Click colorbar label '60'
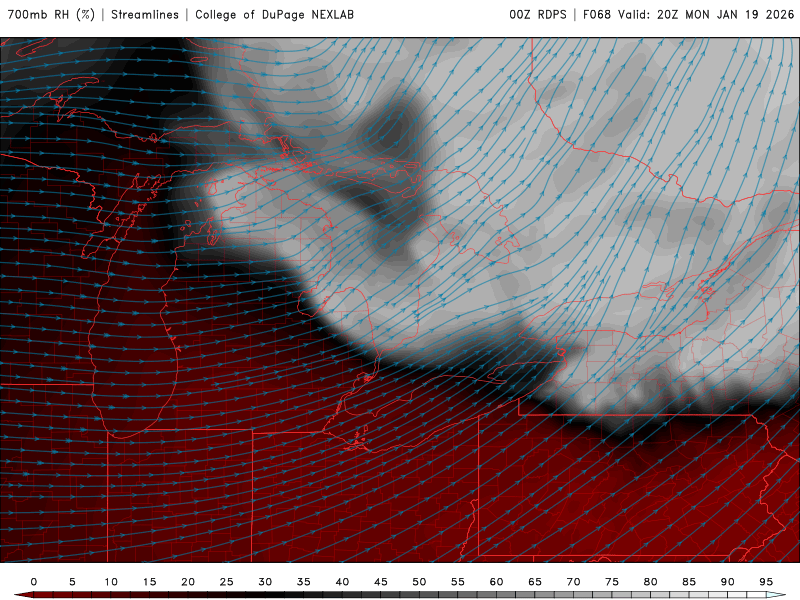The width and height of the screenshot is (800, 600). [496, 582]
